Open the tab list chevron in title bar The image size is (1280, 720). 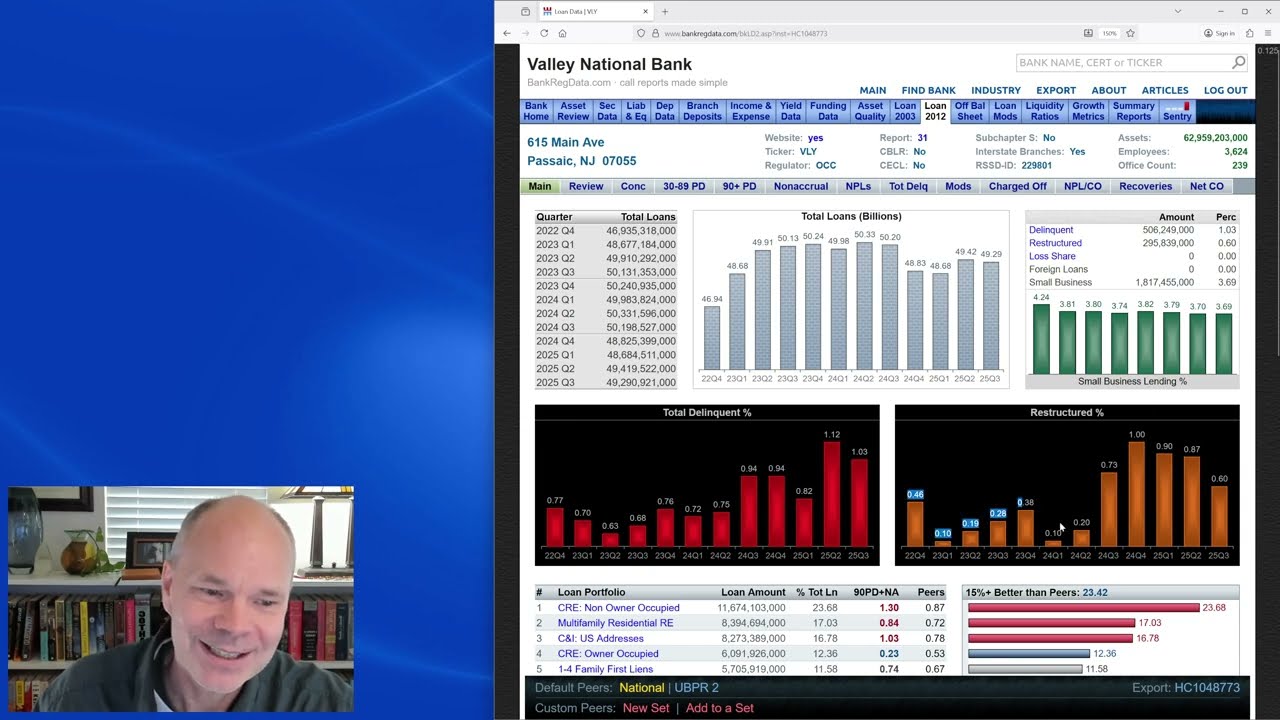coord(1178,11)
